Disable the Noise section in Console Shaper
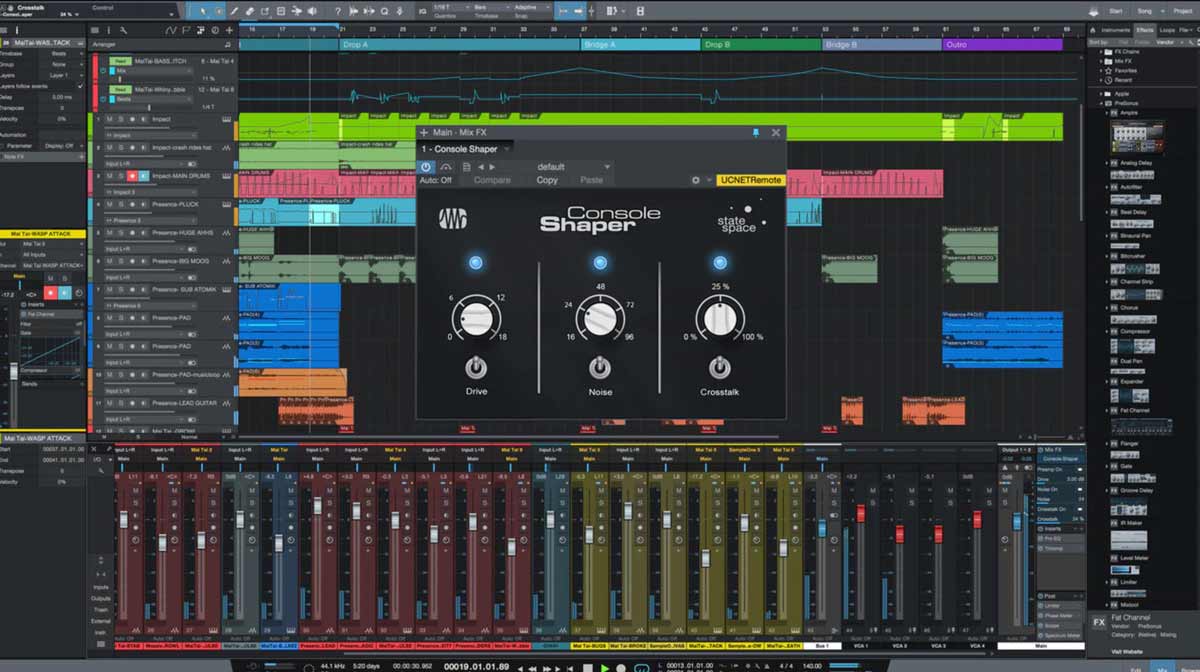This screenshot has width=1200, height=672. pos(600,262)
